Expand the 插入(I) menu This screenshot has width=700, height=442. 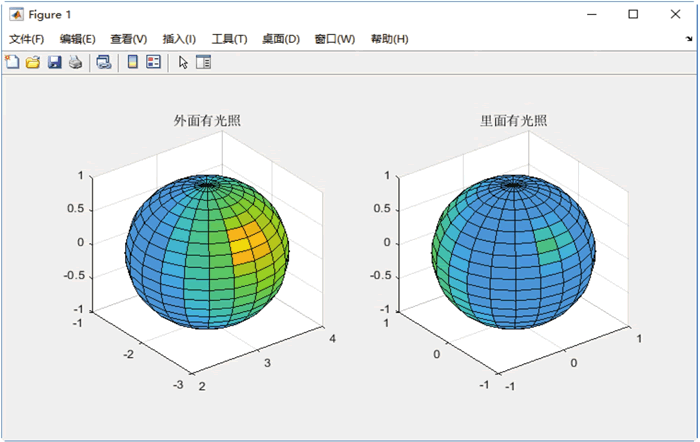pyautogui.click(x=179, y=39)
